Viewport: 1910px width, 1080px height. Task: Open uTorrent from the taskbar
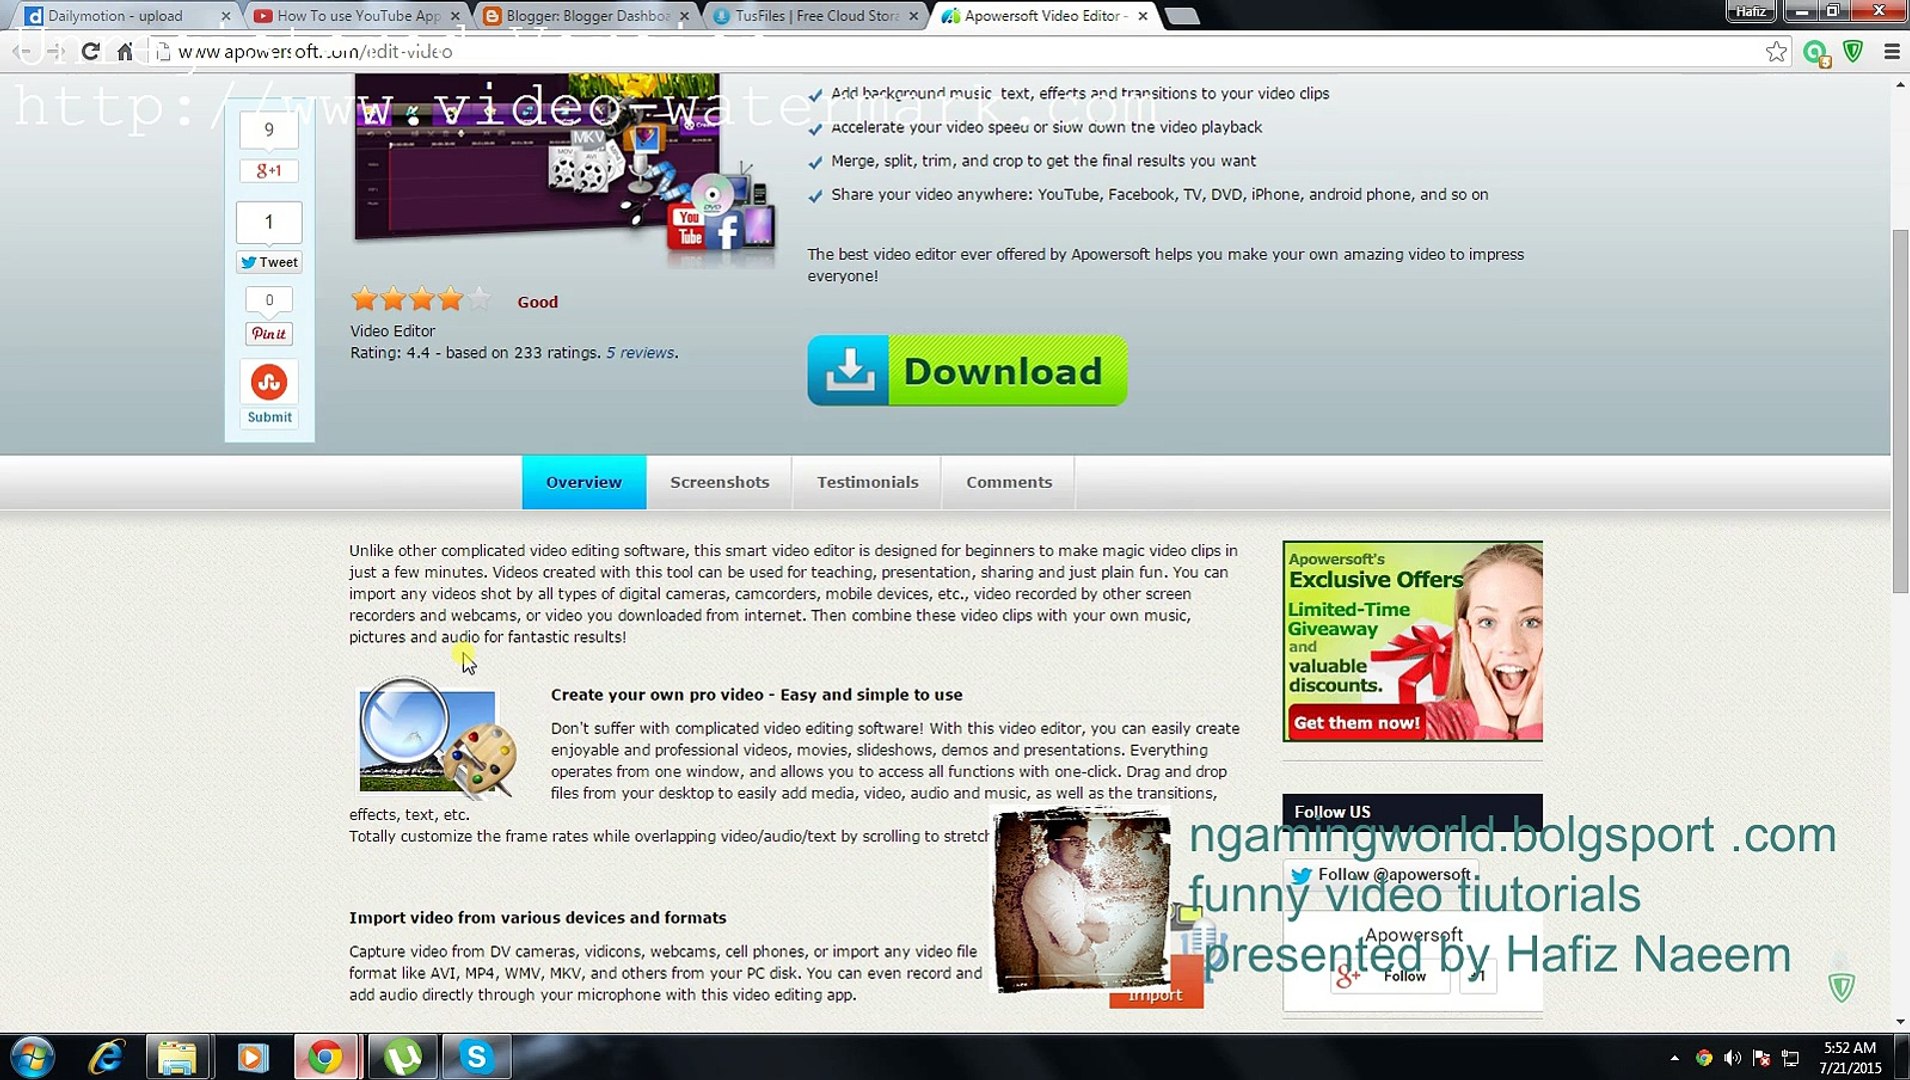pyautogui.click(x=402, y=1057)
